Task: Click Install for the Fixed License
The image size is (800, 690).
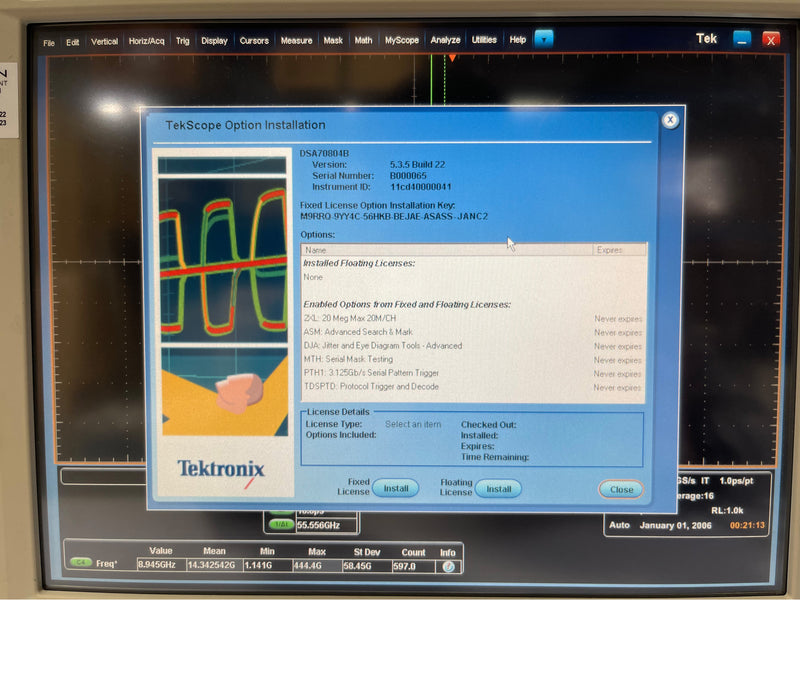Action: 396,488
